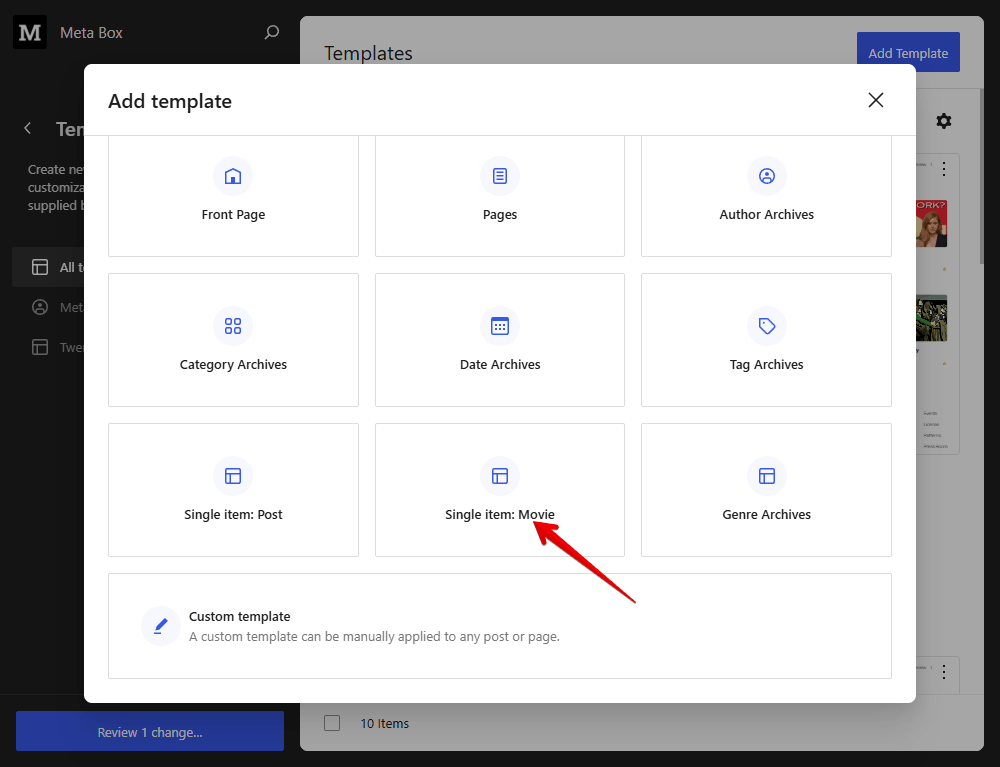Click the All templates layout icon in sidebar
Image resolution: width=1000 pixels, height=767 pixels.
[x=40, y=267]
